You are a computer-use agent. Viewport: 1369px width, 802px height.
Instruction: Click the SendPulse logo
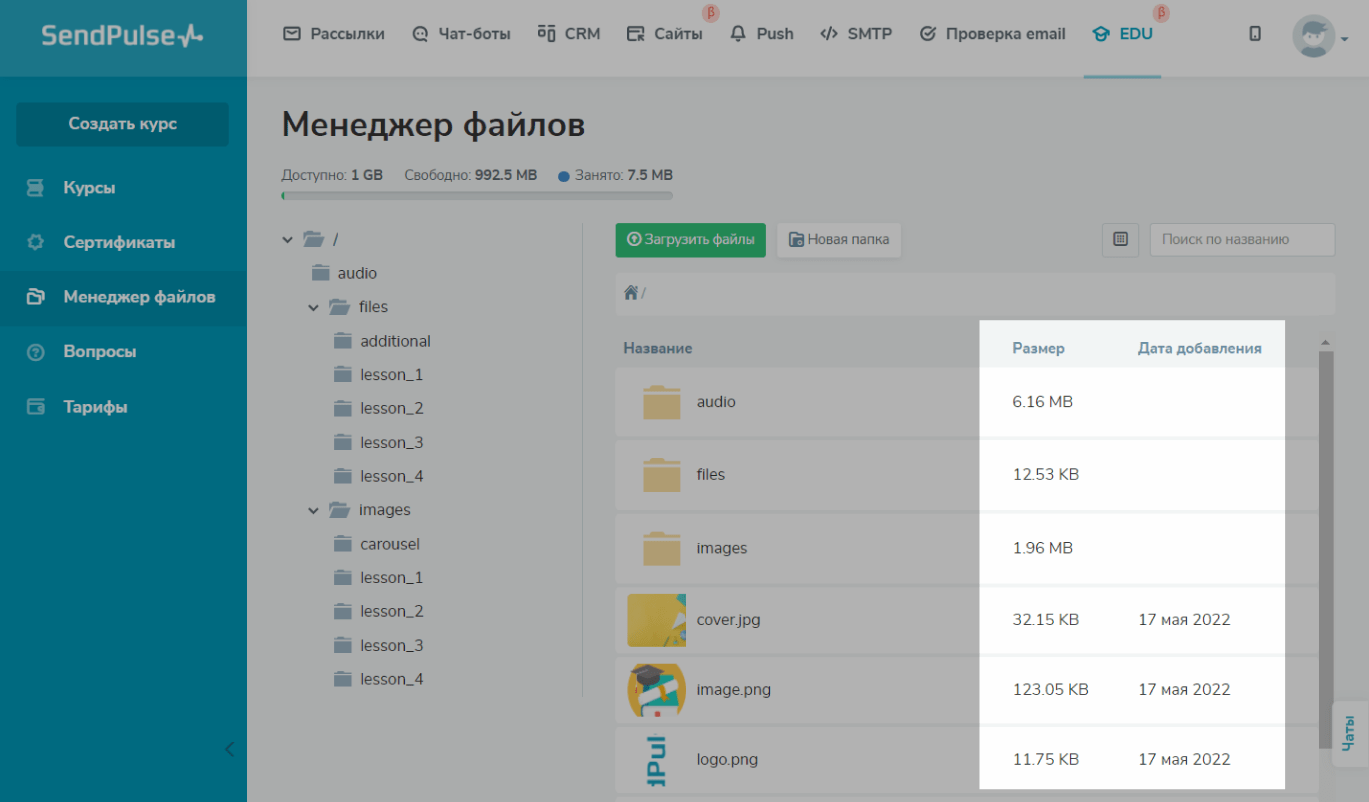pos(122,36)
